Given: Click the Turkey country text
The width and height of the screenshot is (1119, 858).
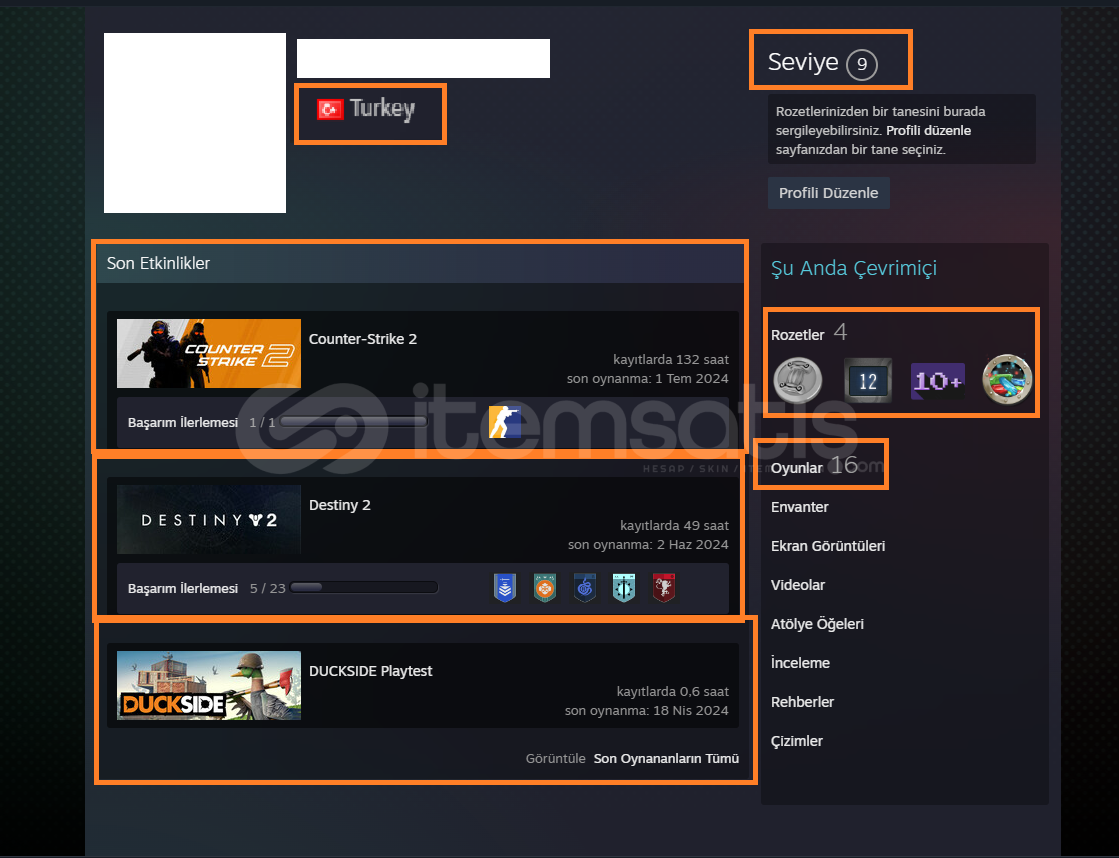Looking at the screenshot, I should click(x=382, y=108).
